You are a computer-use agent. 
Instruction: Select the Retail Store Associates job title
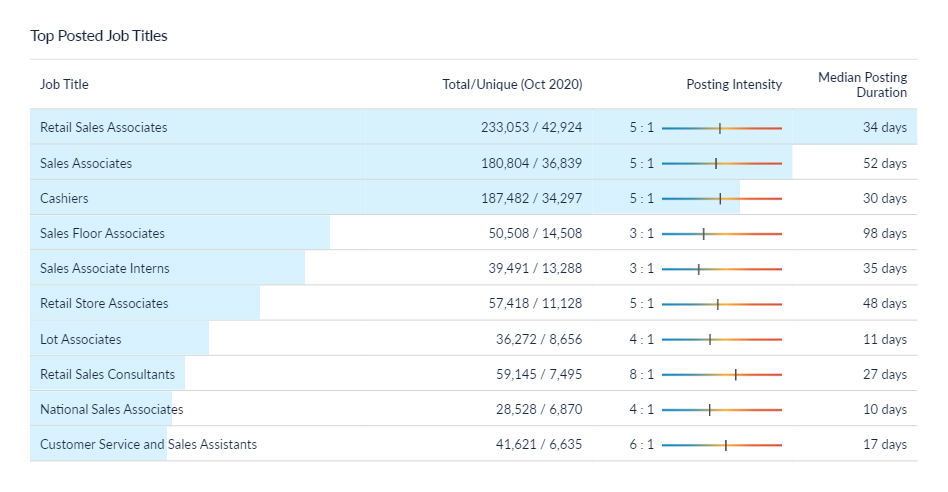point(104,303)
